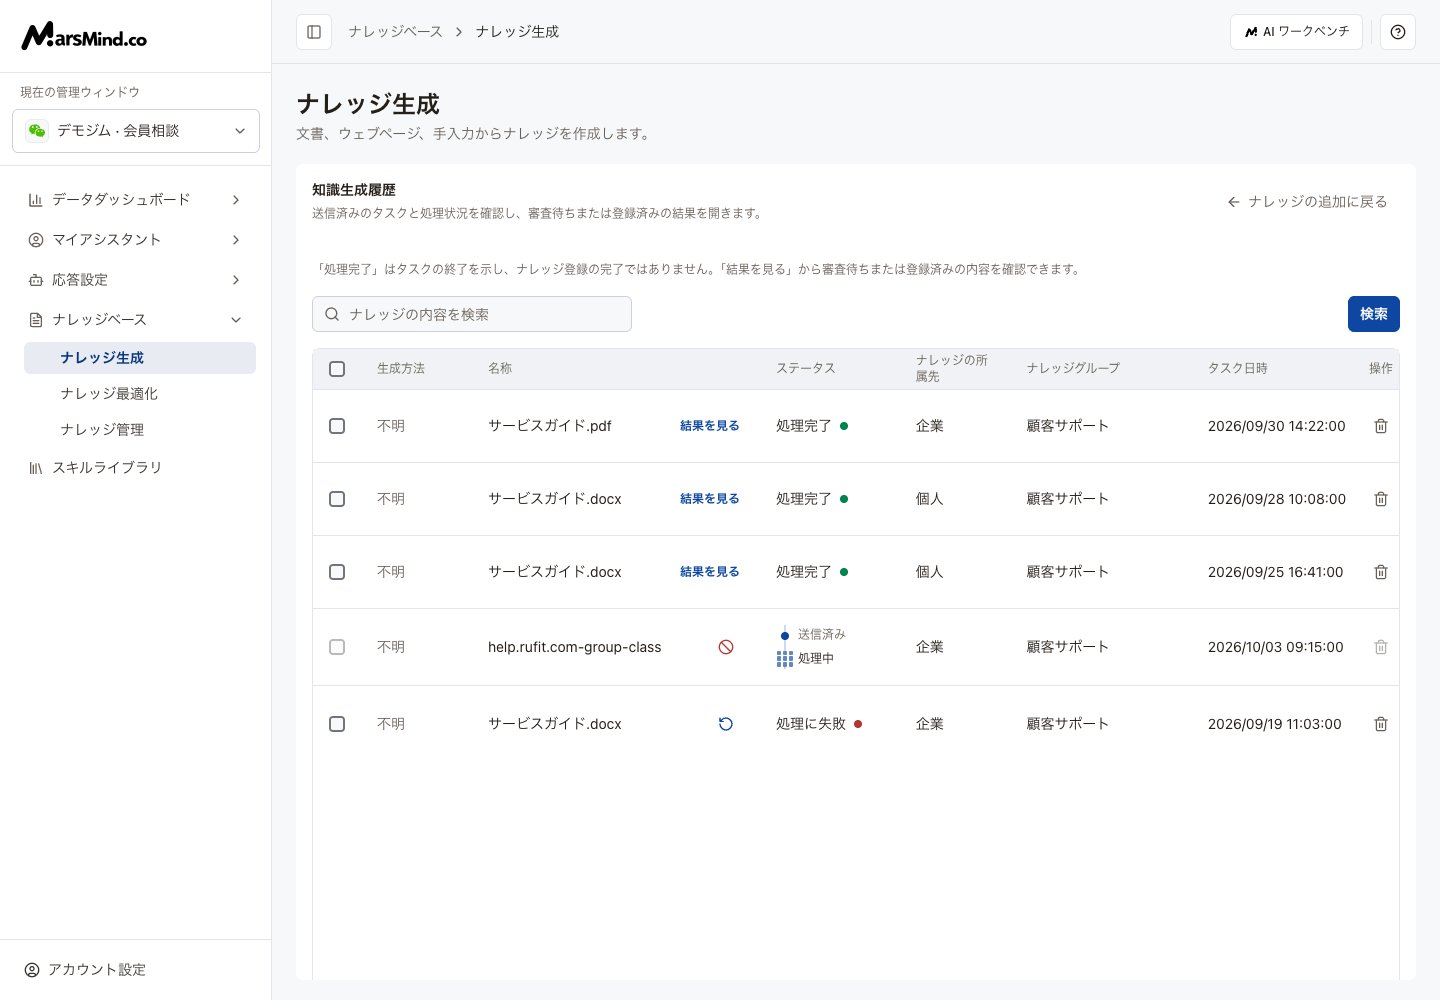Retry the failed サービスガイド.docx task
Image resolution: width=1440 pixels, height=1000 pixels.
coord(726,724)
